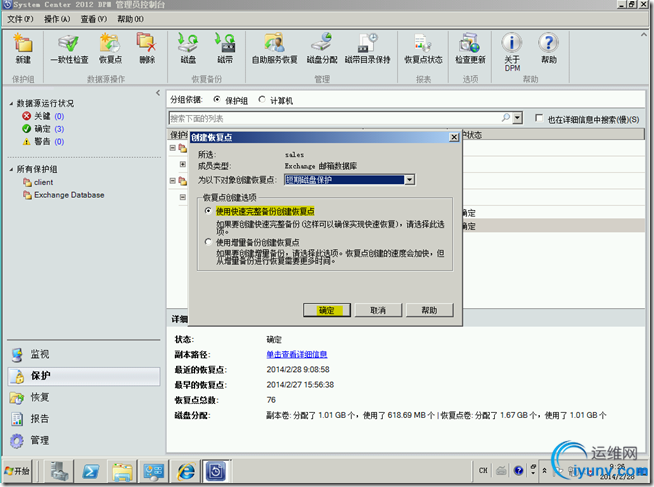This screenshot has height=487, width=654.
Task: Open 自助服务恢复 management icon
Action: tap(274, 49)
